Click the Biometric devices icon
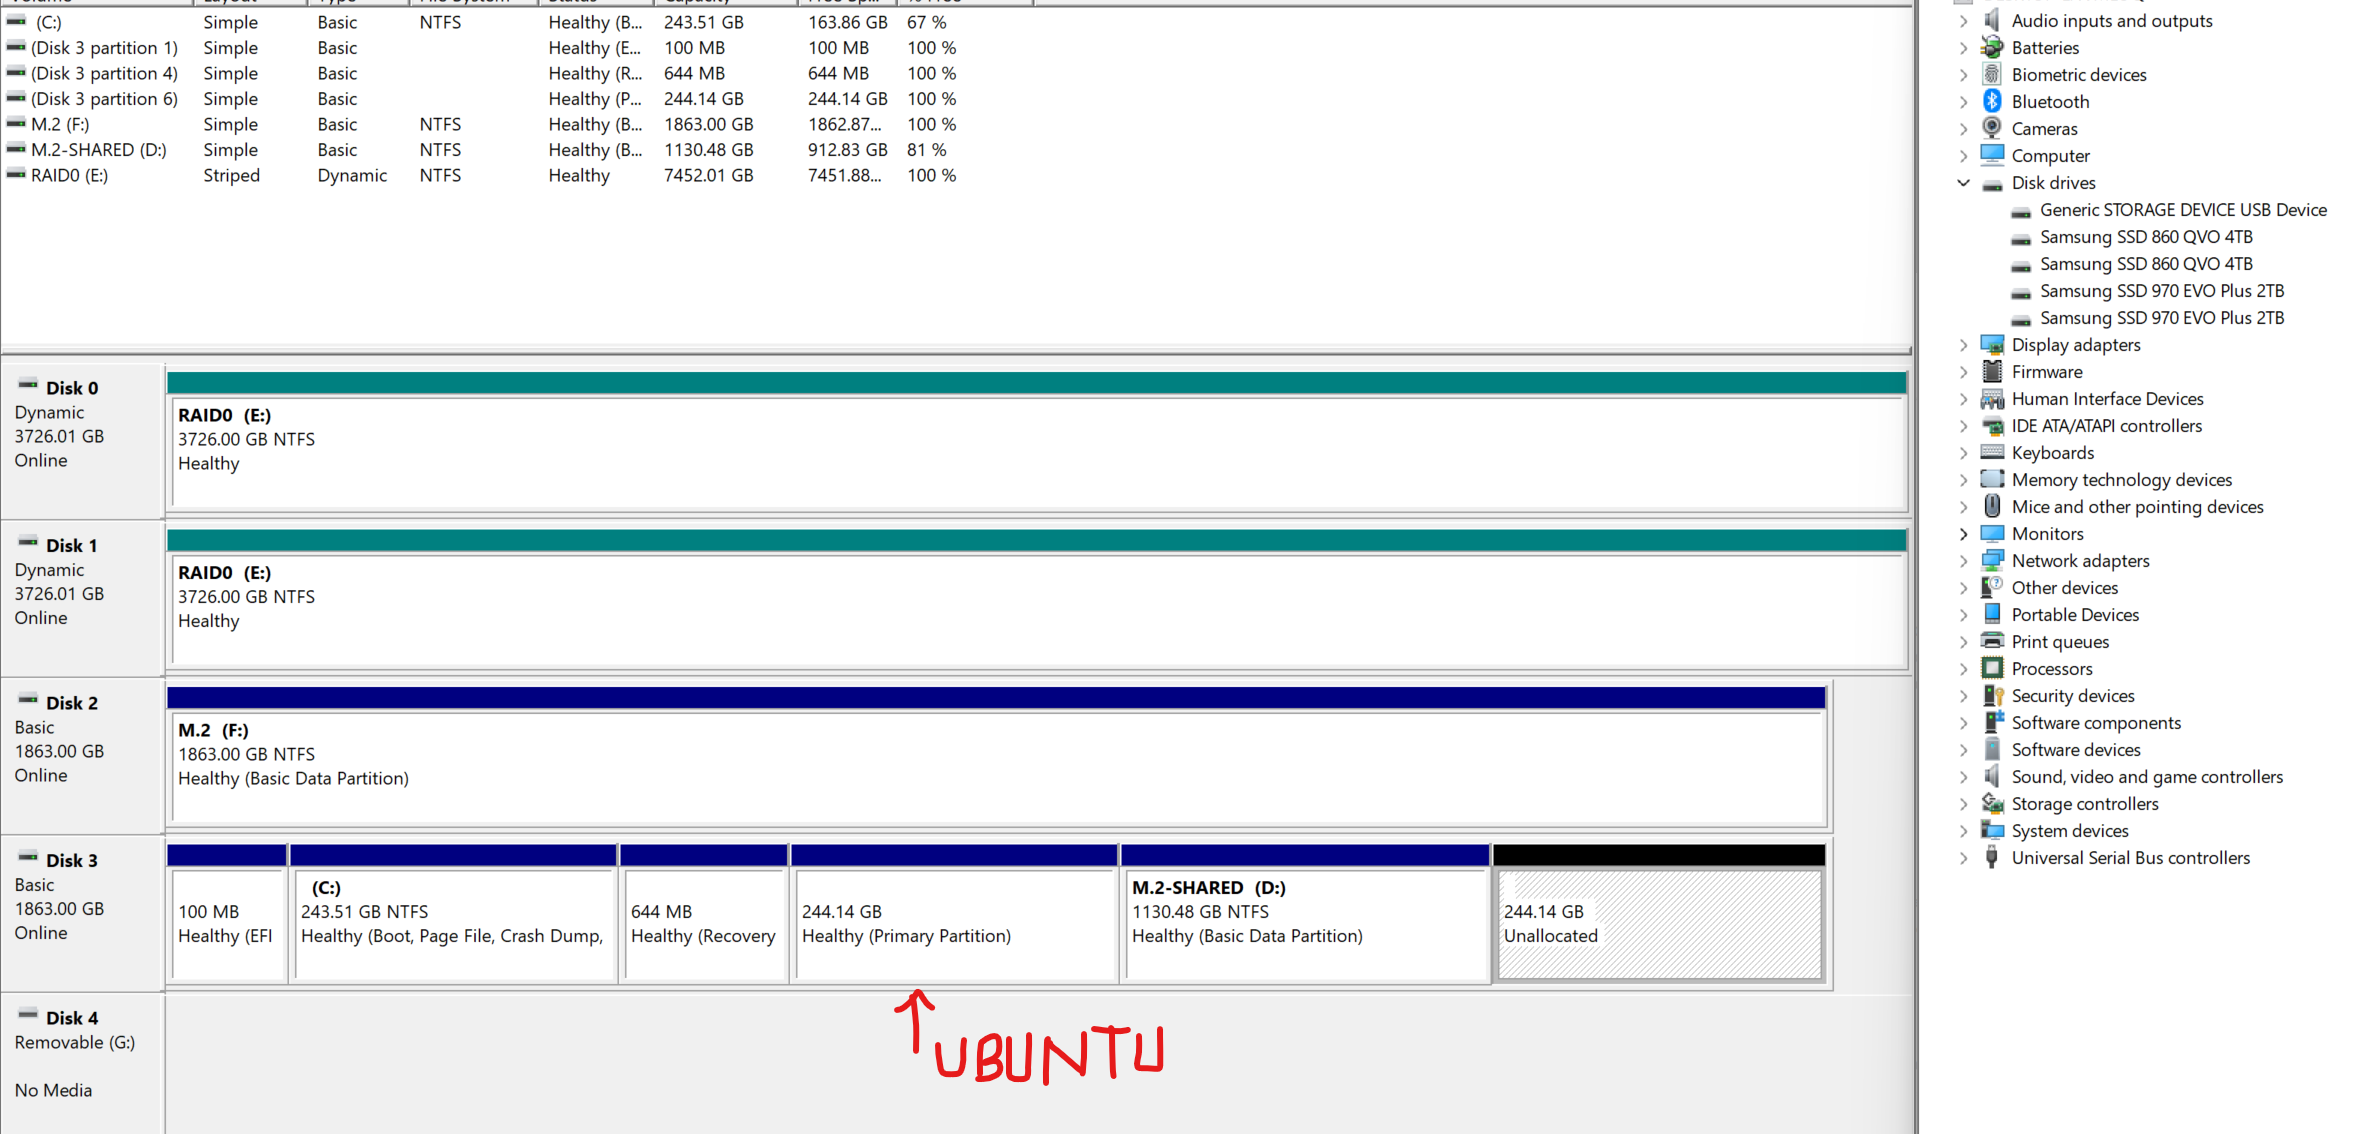This screenshot has height=1134, width=2364. click(x=1992, y=74)
